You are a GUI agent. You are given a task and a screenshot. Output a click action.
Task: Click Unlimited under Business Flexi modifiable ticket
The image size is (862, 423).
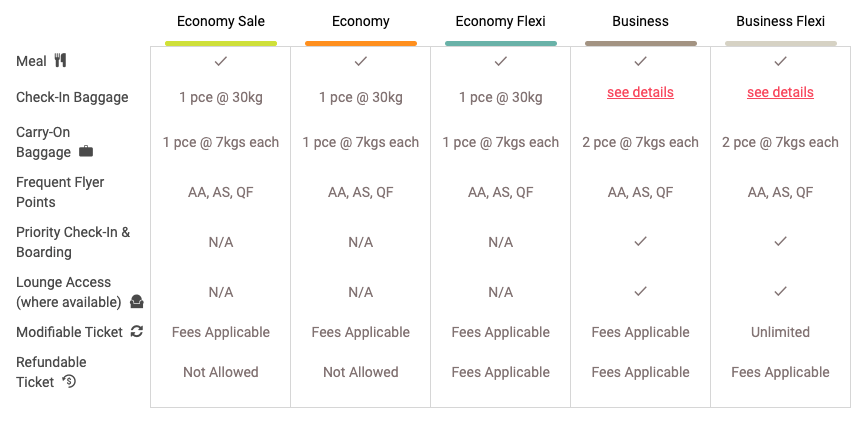coord(781,332)
